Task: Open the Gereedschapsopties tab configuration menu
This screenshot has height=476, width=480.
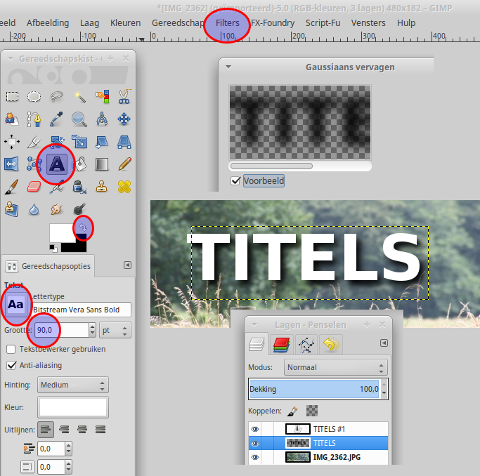Action: tap(127, 265)
